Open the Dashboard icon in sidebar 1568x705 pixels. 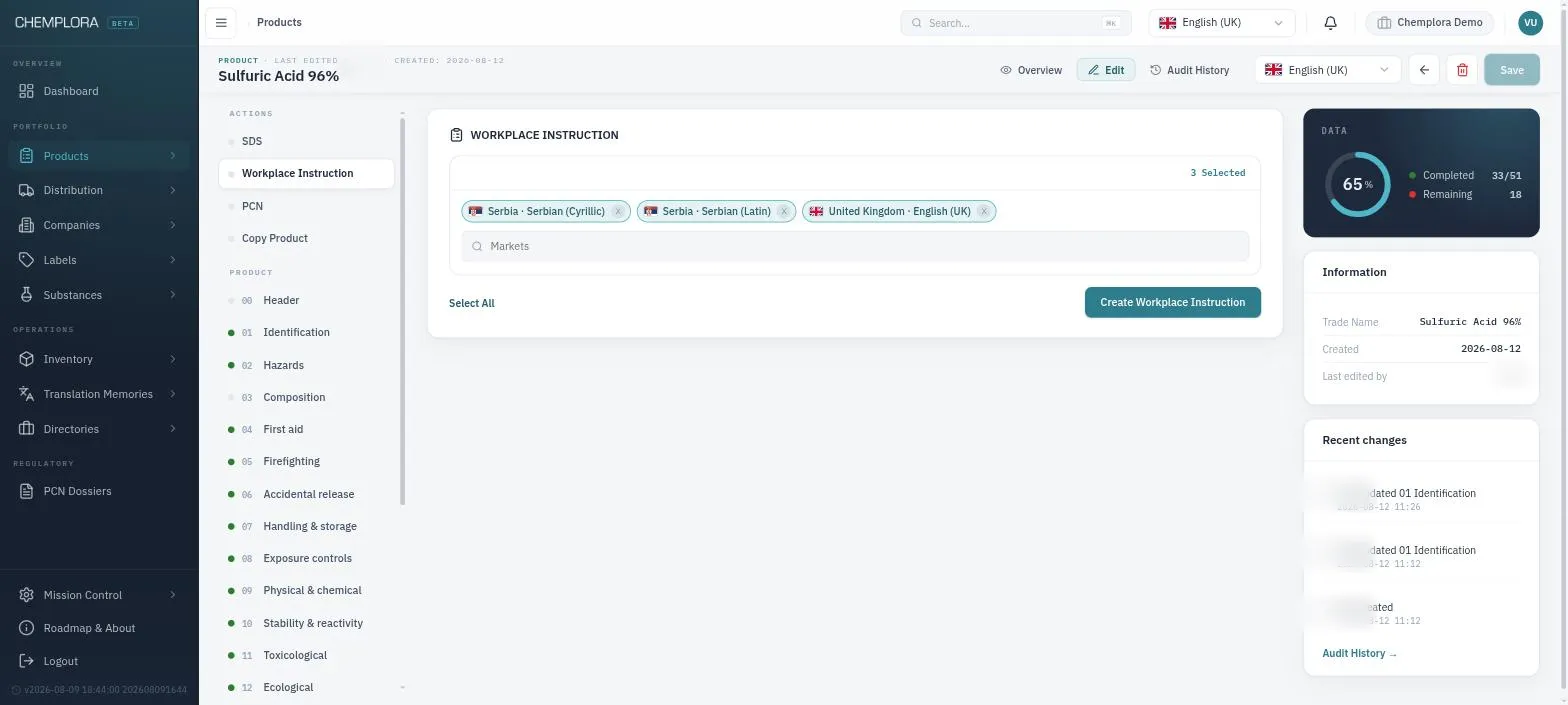(27, 91)
